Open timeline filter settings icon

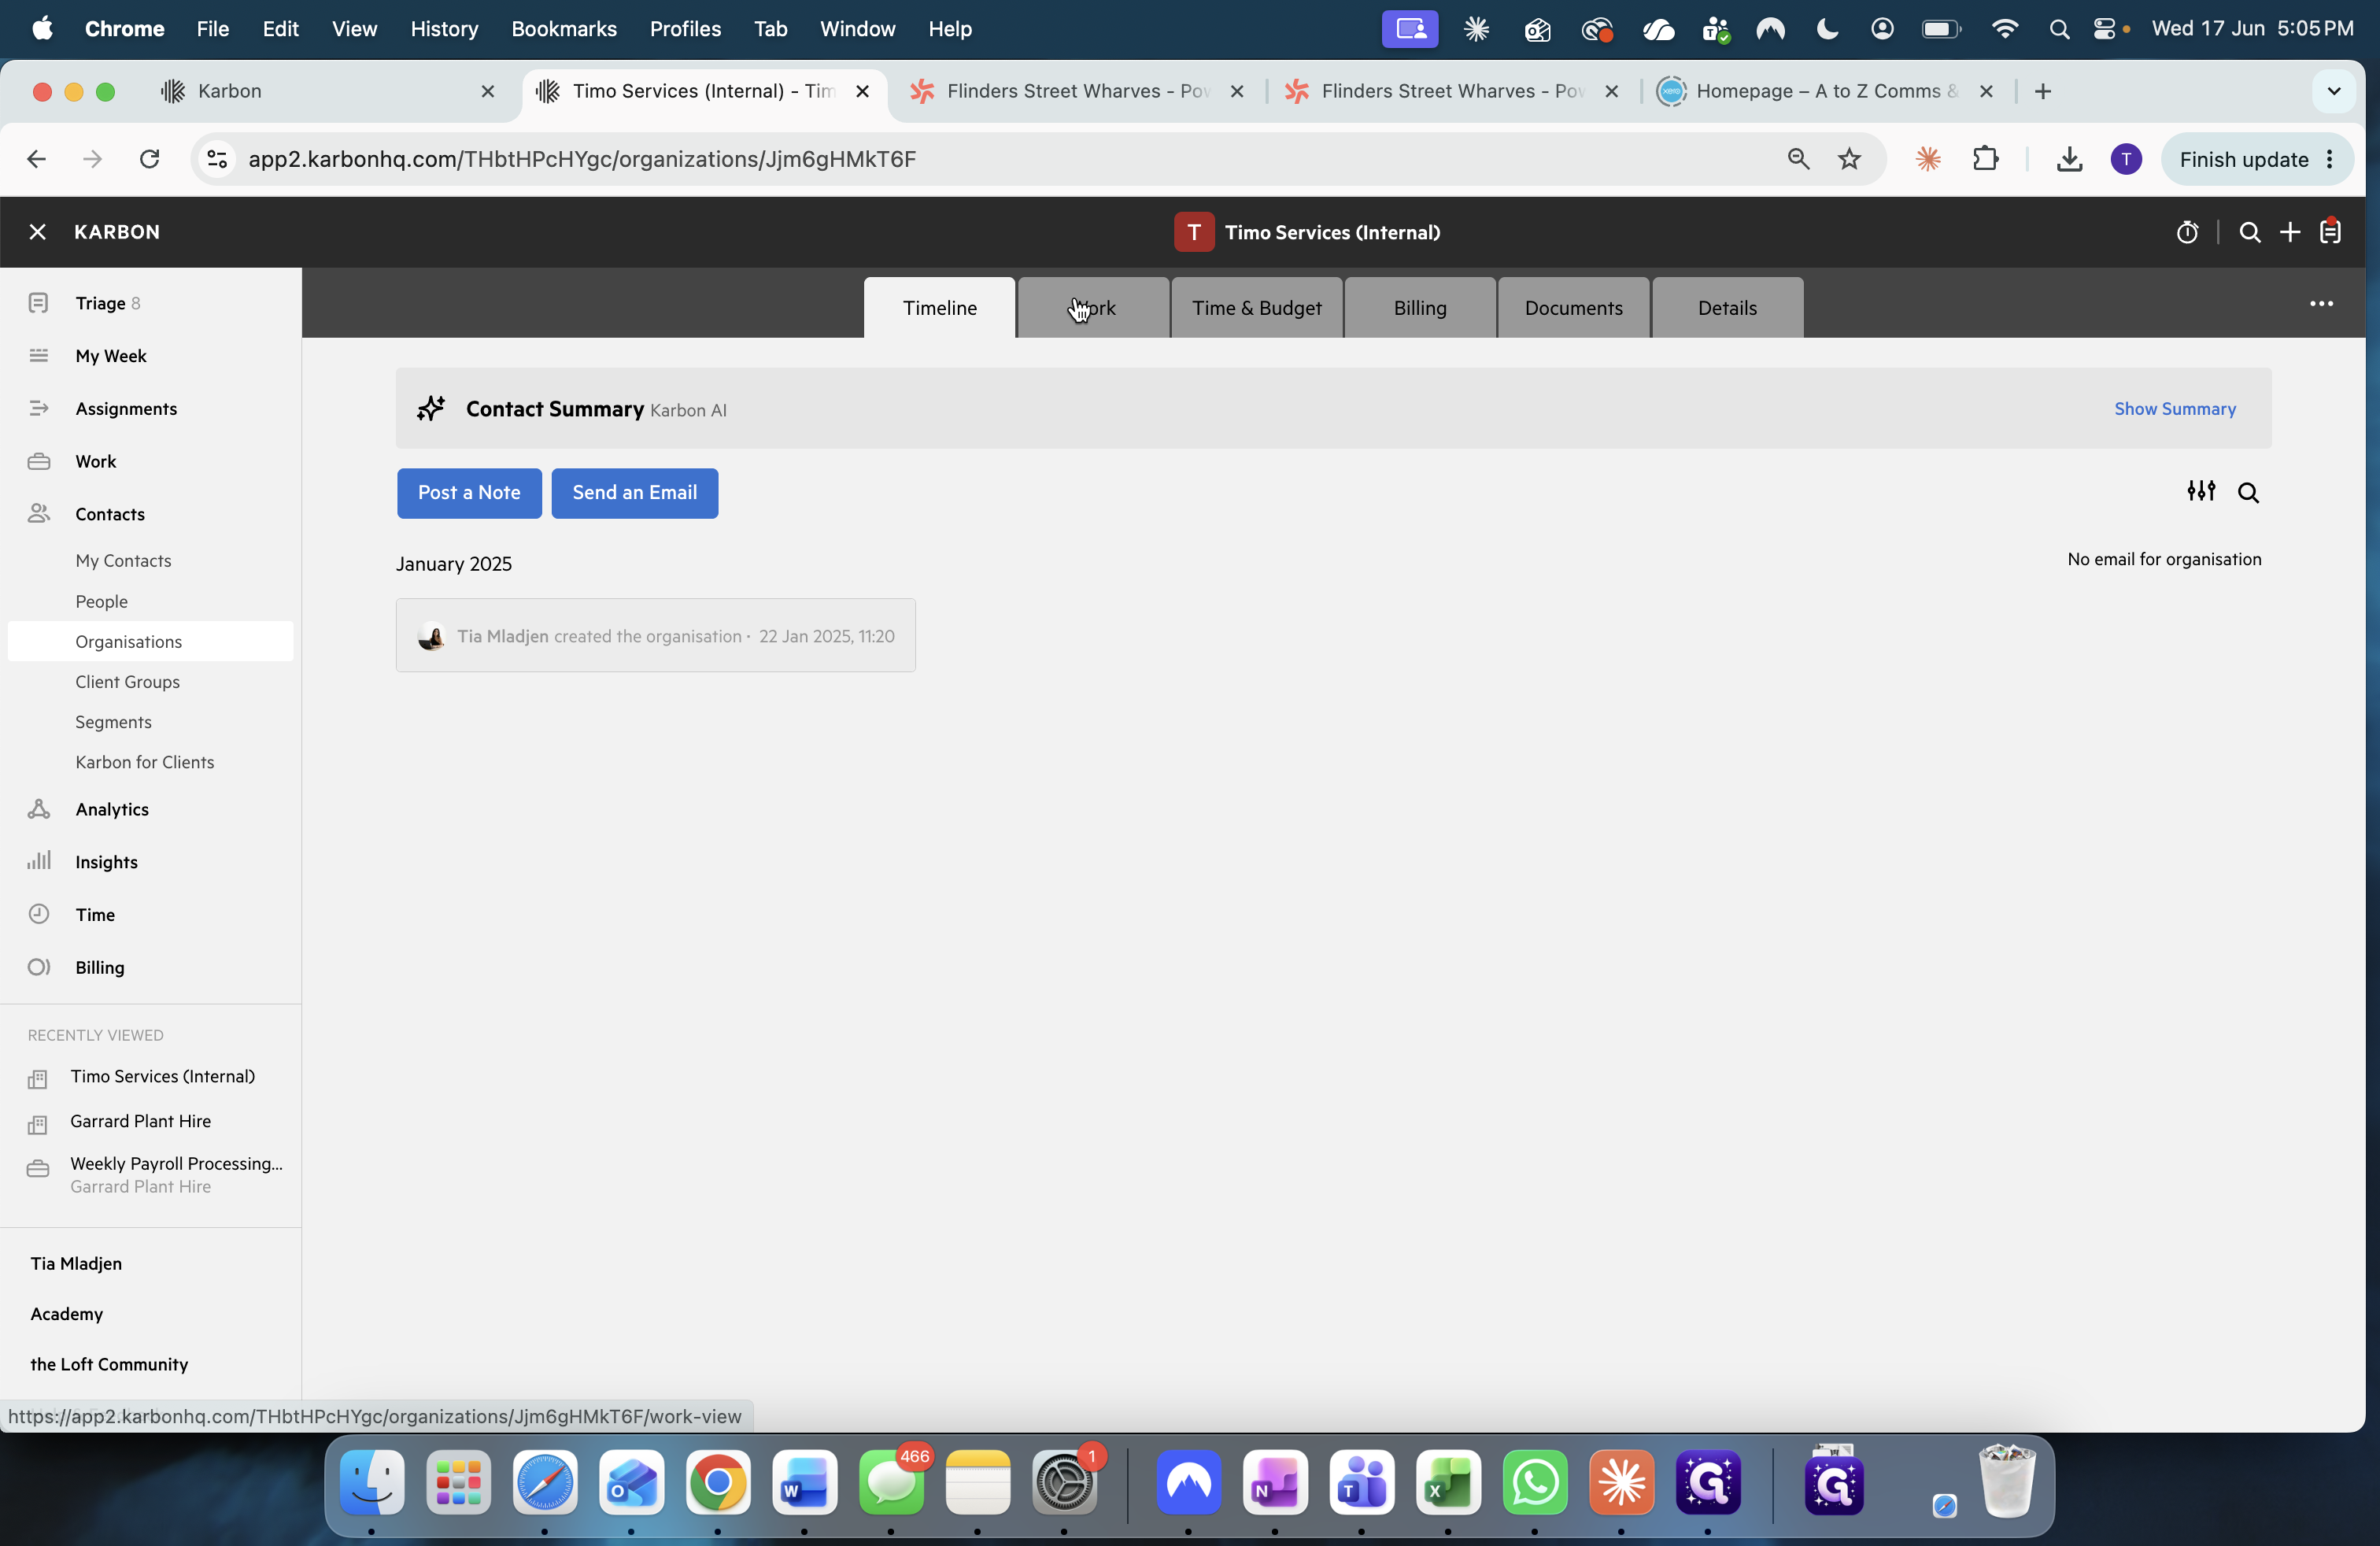(x=2201, y=491)
